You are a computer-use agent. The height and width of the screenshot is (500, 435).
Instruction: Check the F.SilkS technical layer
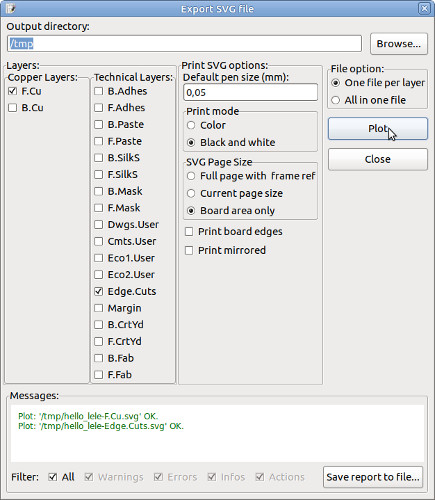pos(98,174)
